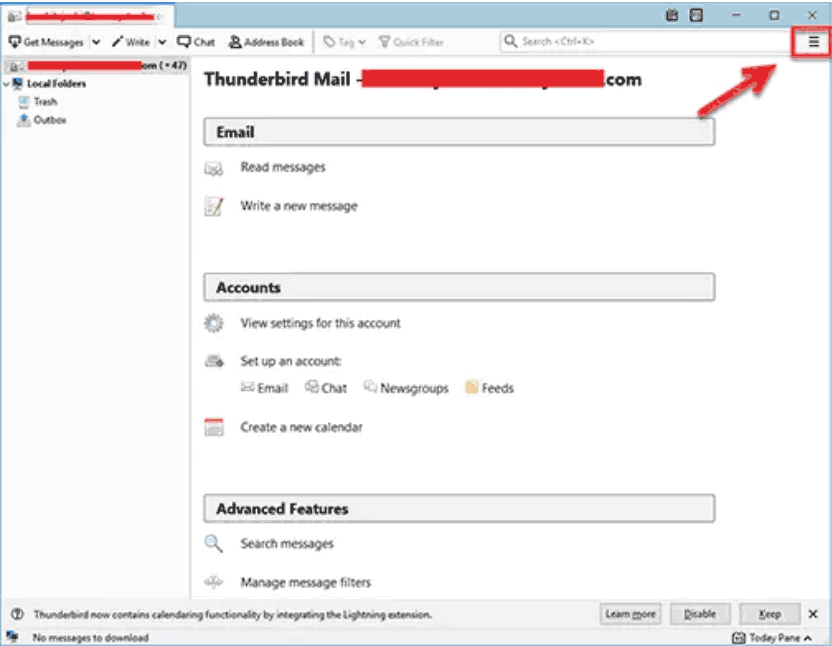Click the new calendar icon
The height and width of the screenshot is (646, 832).
(214, 427)
